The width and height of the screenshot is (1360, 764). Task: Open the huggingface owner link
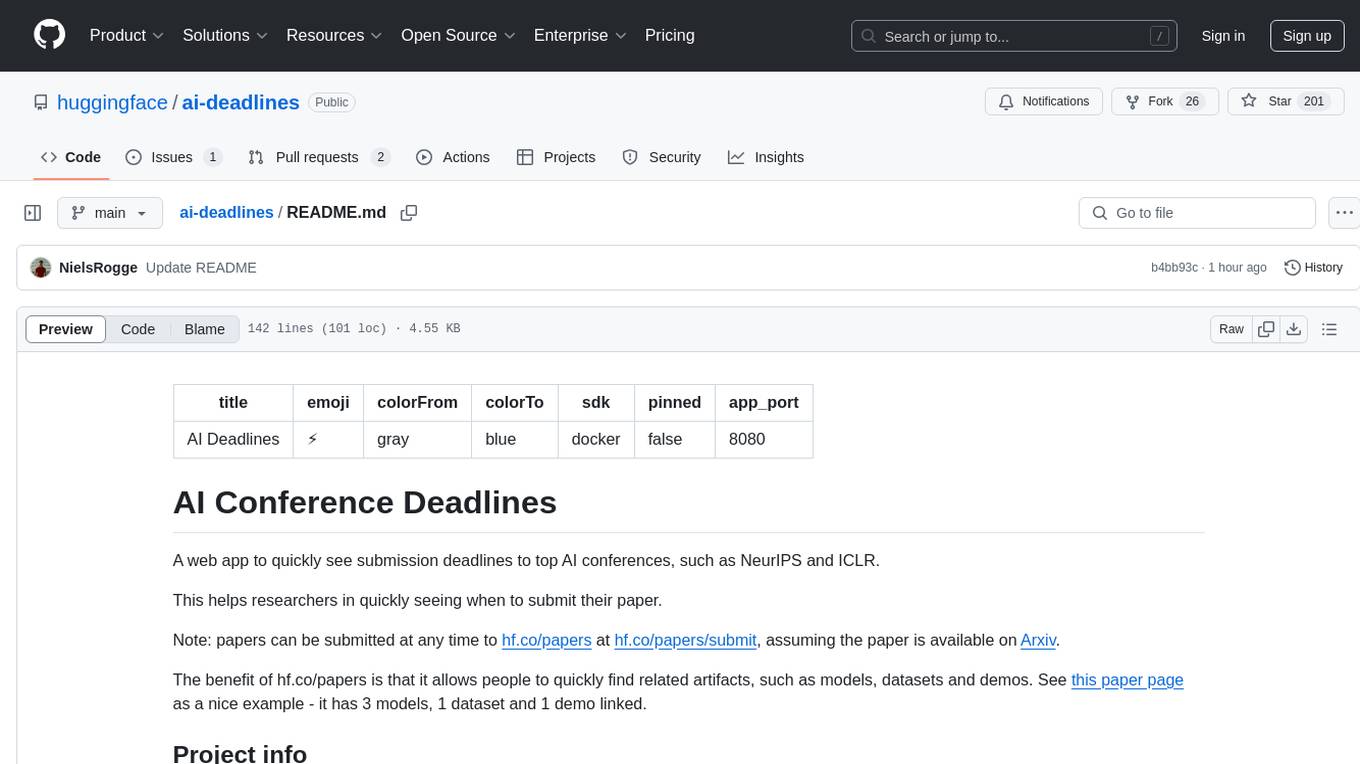112,102
